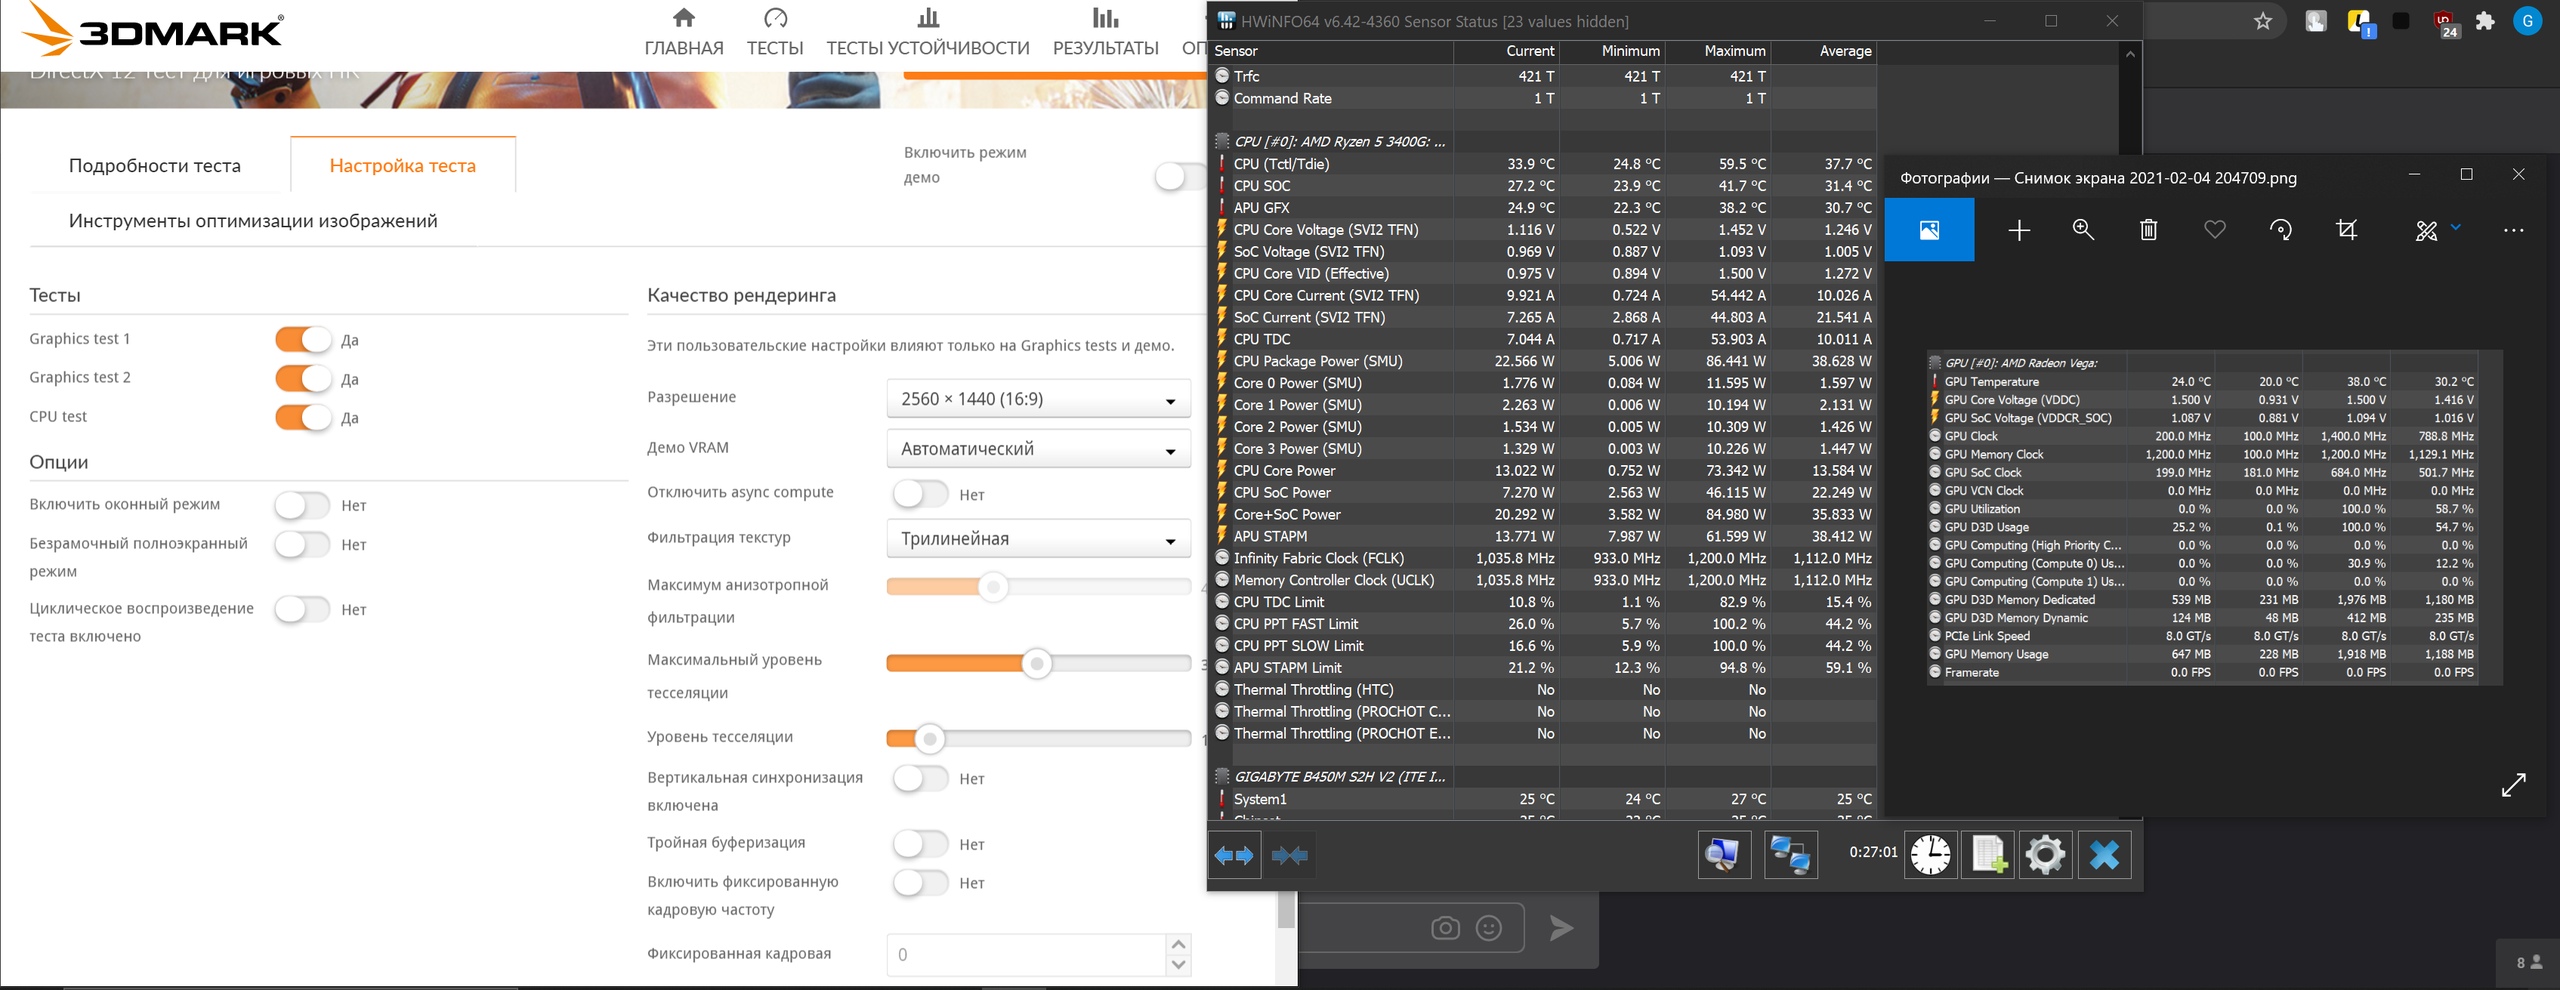The height and width of the screenshot is (990, 2560).
Task: Delete the photo with the trash icon
Action: coord(2148,230)
